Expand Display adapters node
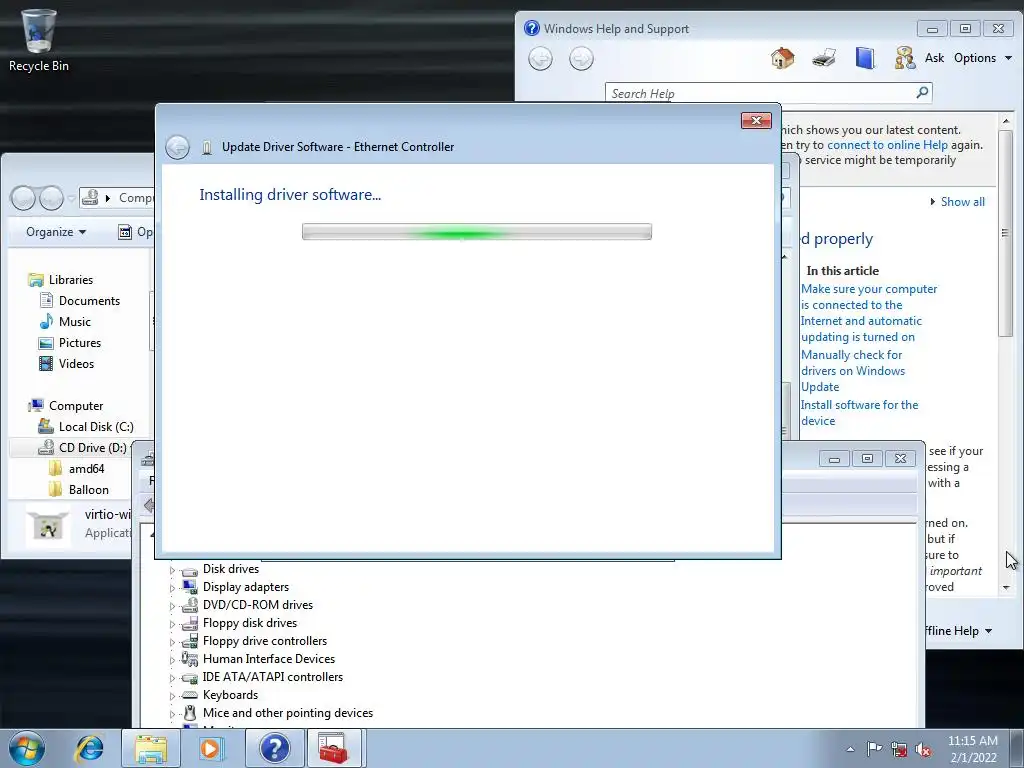The height and width of the screenshot is (768, 1024). point(173,588)
